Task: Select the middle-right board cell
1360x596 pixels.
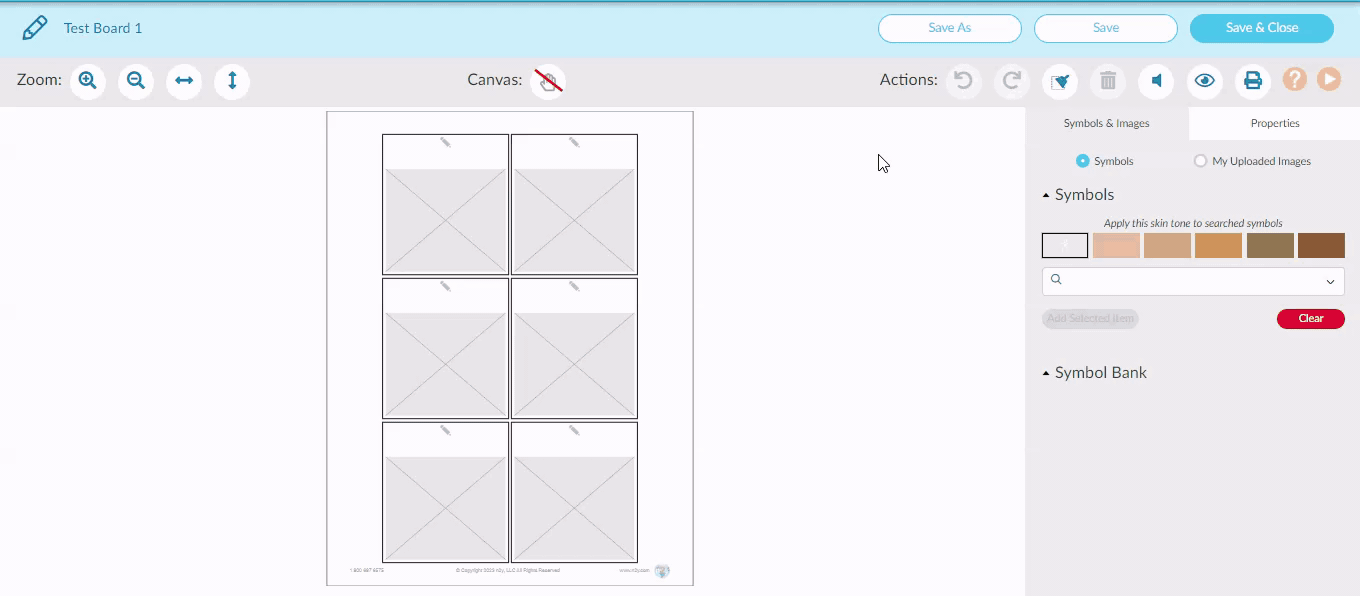Action: tap(574, 349)
